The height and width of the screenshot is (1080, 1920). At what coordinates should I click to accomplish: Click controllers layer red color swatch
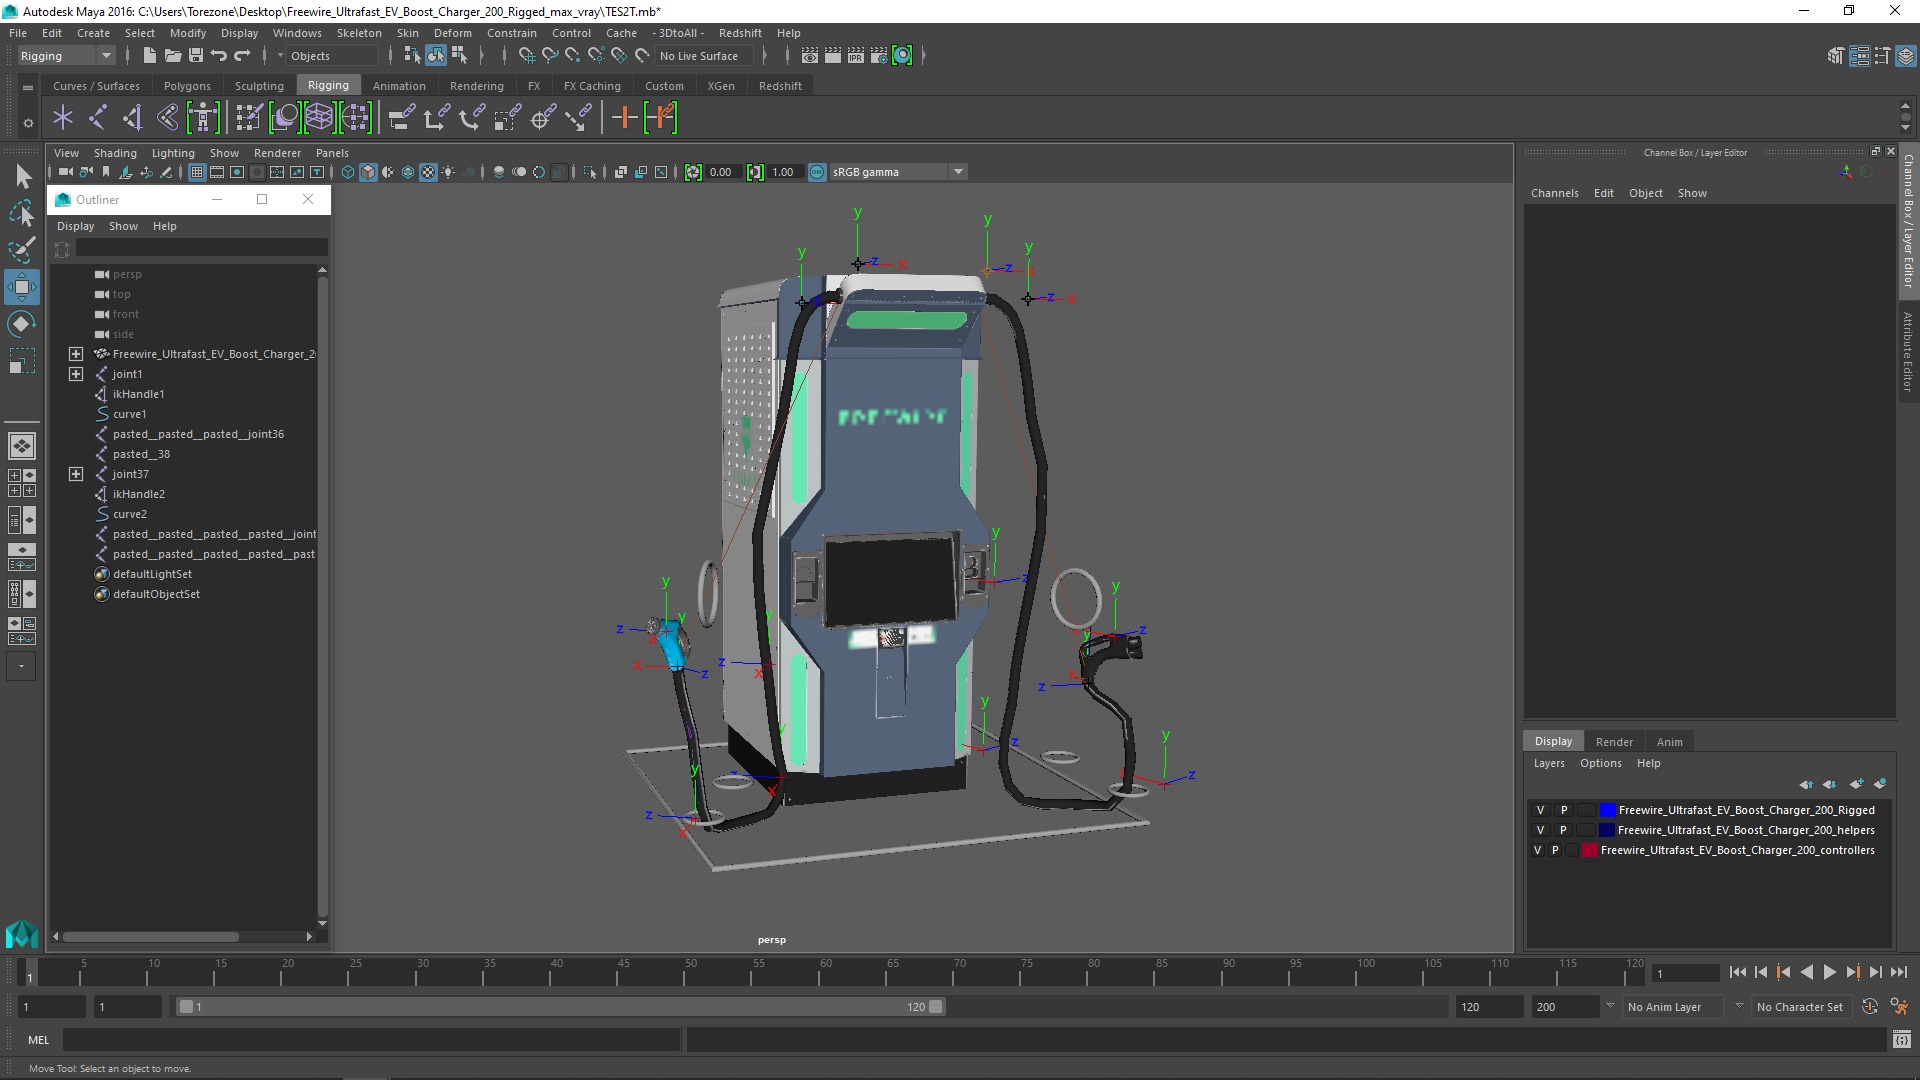pyautogui.click(x=1589, y=850)
